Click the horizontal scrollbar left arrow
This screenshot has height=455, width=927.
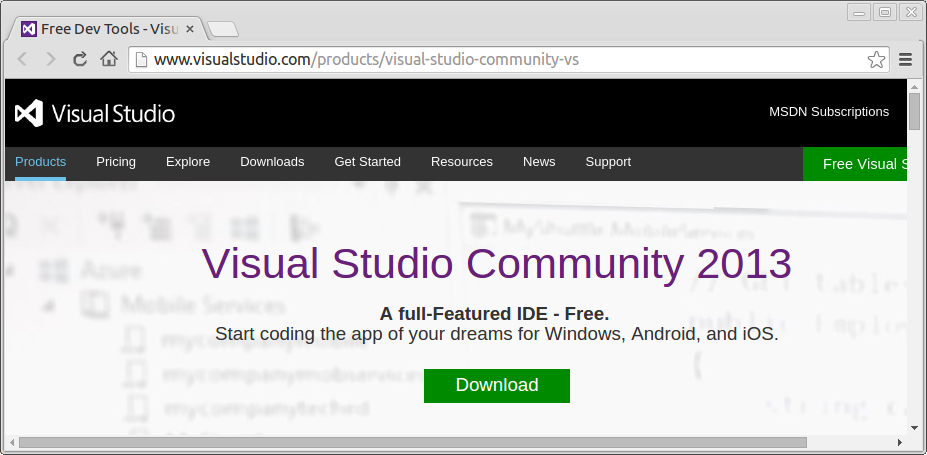coord(11,443)
